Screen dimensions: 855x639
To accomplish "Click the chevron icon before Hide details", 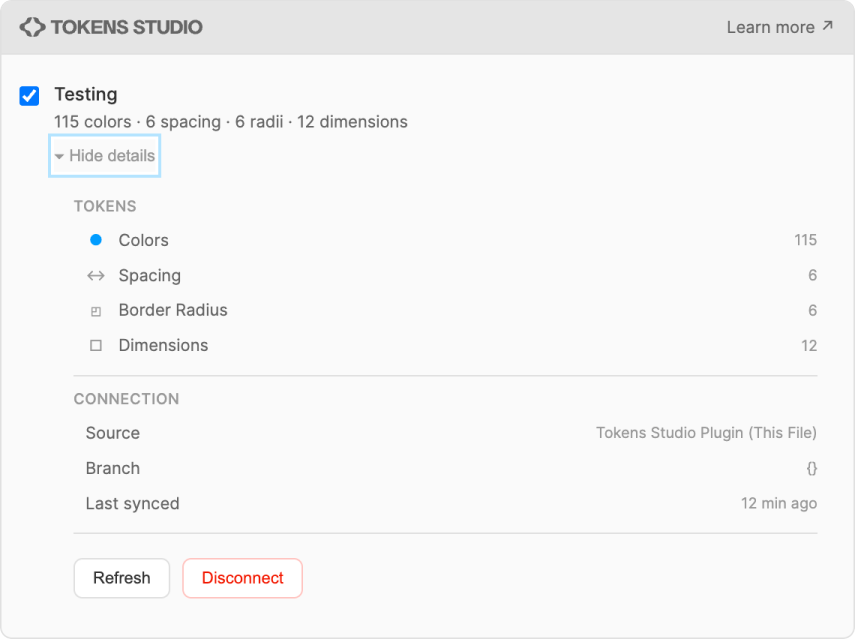I will pos(61,156).
